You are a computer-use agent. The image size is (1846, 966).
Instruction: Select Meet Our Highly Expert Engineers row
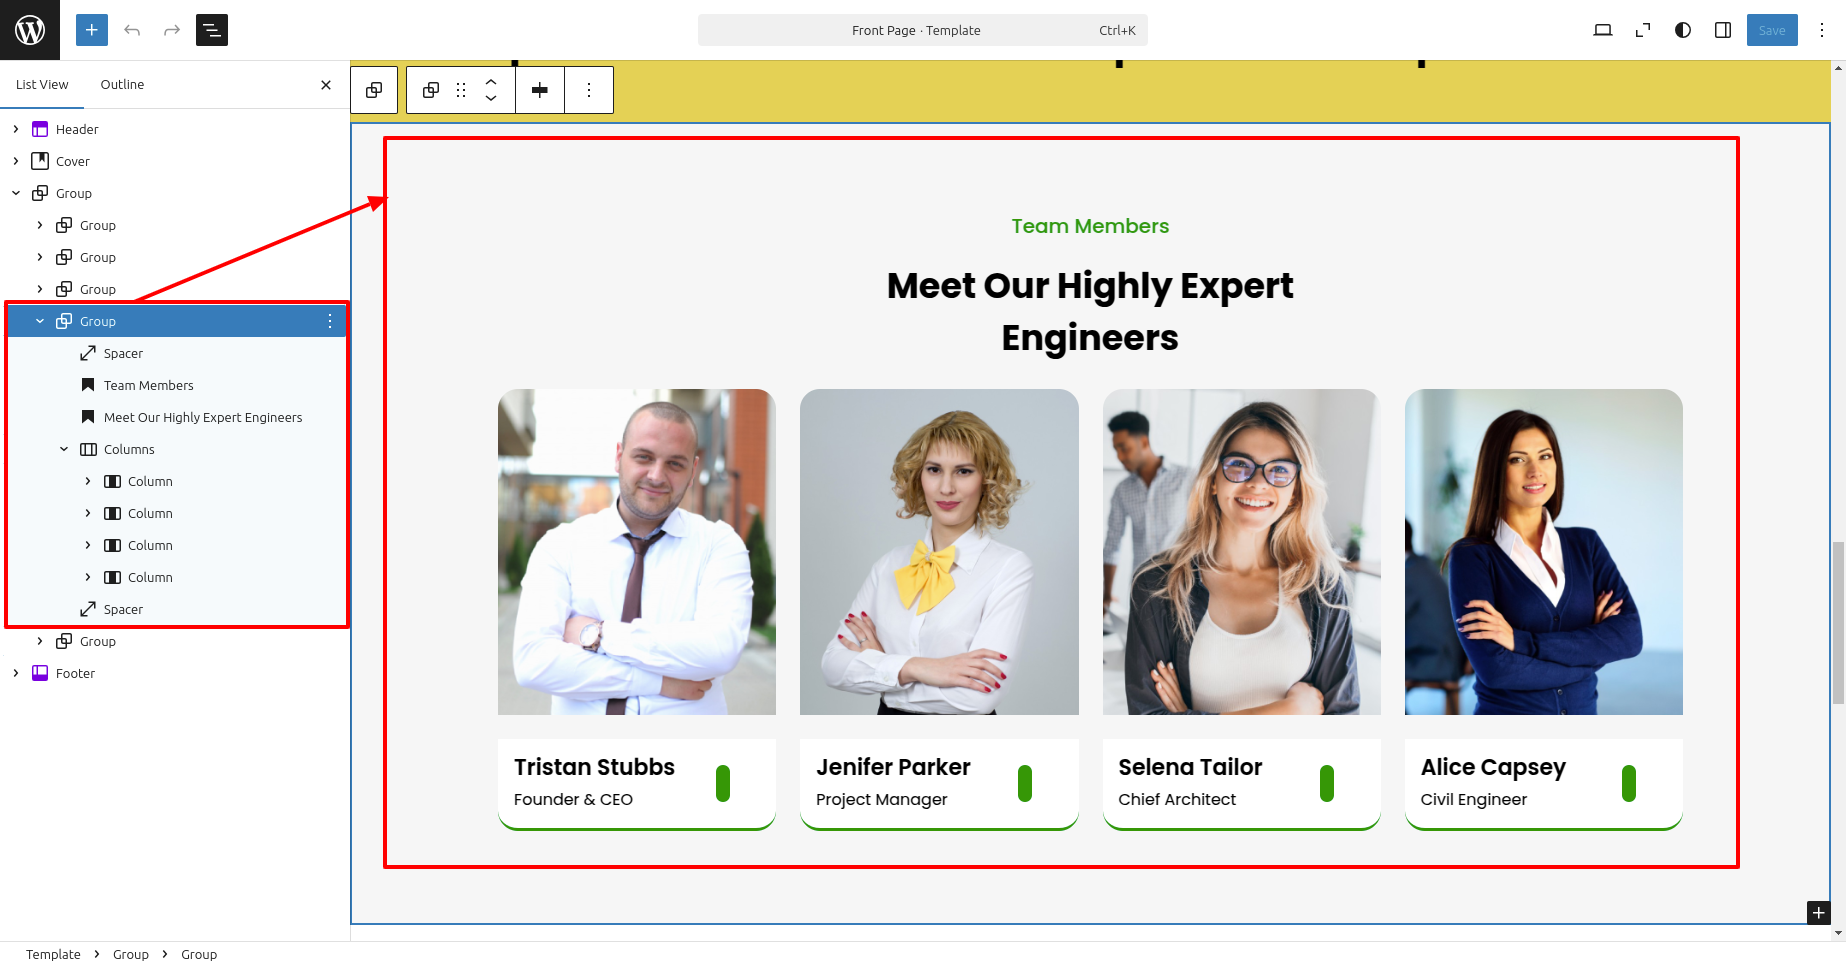point(203,417)
